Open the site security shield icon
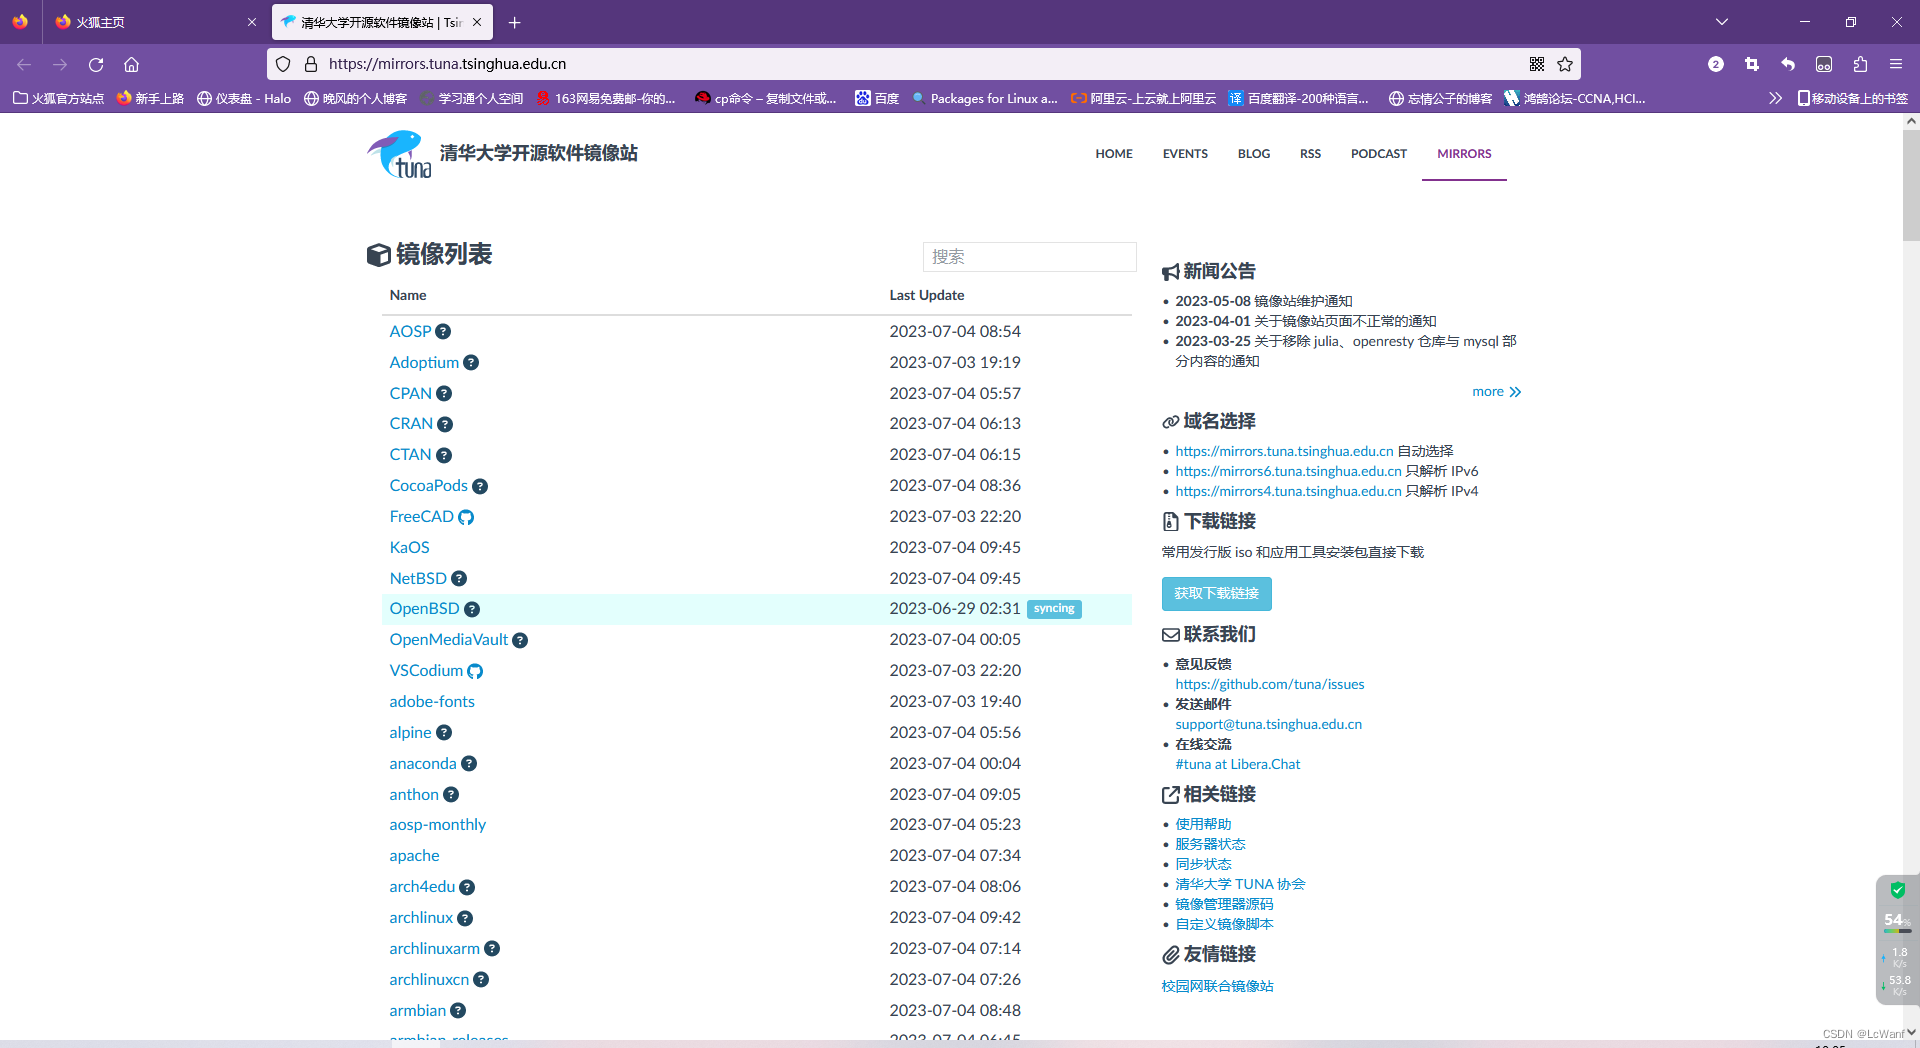Viewport: 1920px width, 1048px height. click(283, 64)
